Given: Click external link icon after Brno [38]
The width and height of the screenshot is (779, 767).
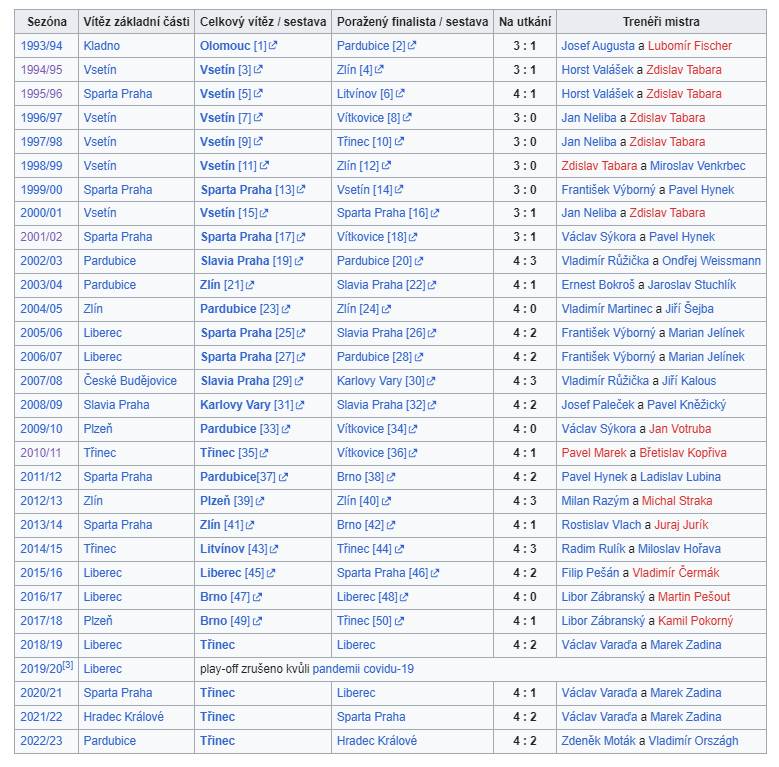Looking at the screenshot, I should pos(390,477).
